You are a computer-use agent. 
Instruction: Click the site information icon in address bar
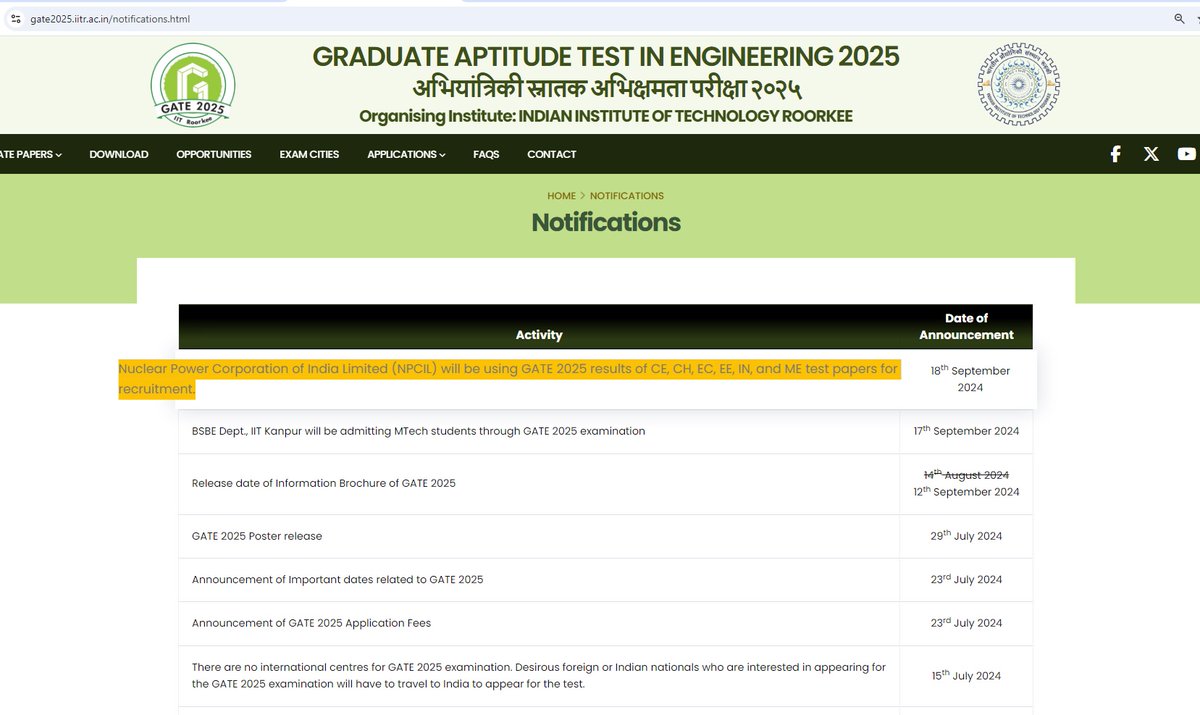click(x=15, y=19)
